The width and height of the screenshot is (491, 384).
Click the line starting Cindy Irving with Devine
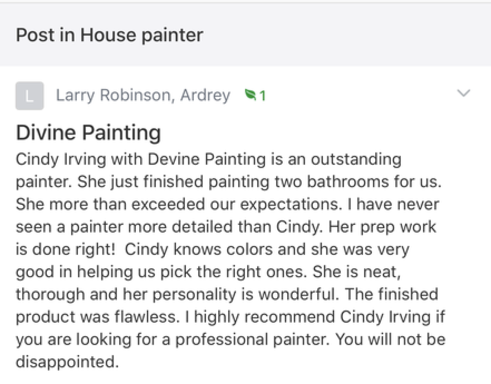tap(209, 159)
